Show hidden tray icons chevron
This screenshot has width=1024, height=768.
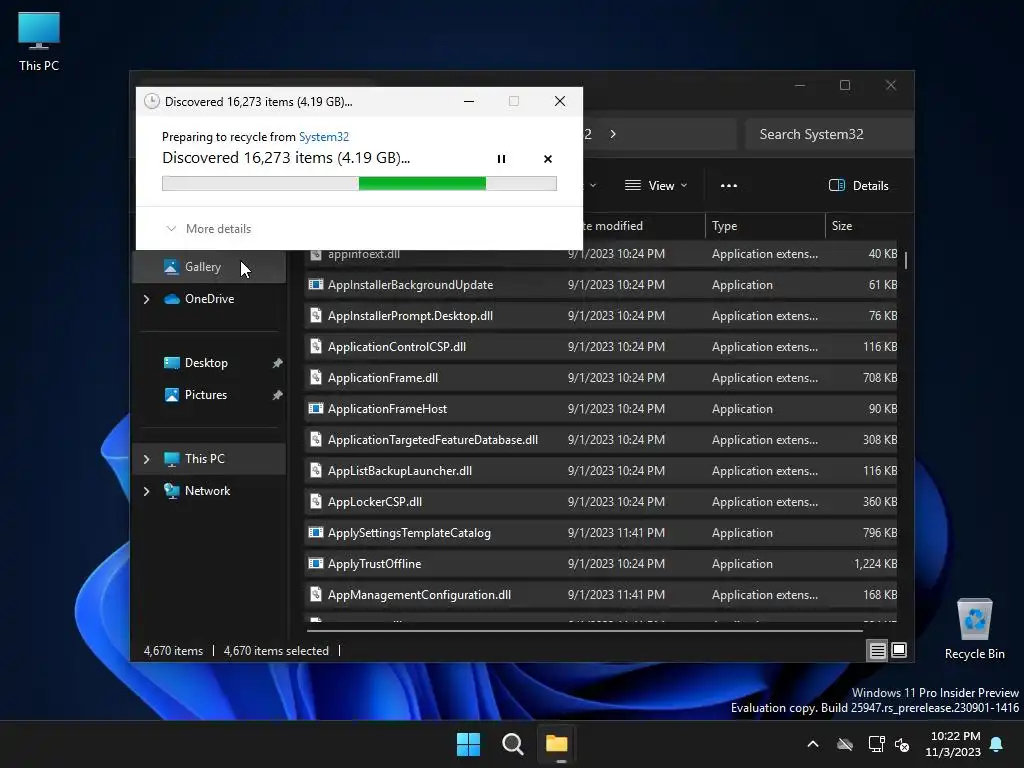pos(812,744)
